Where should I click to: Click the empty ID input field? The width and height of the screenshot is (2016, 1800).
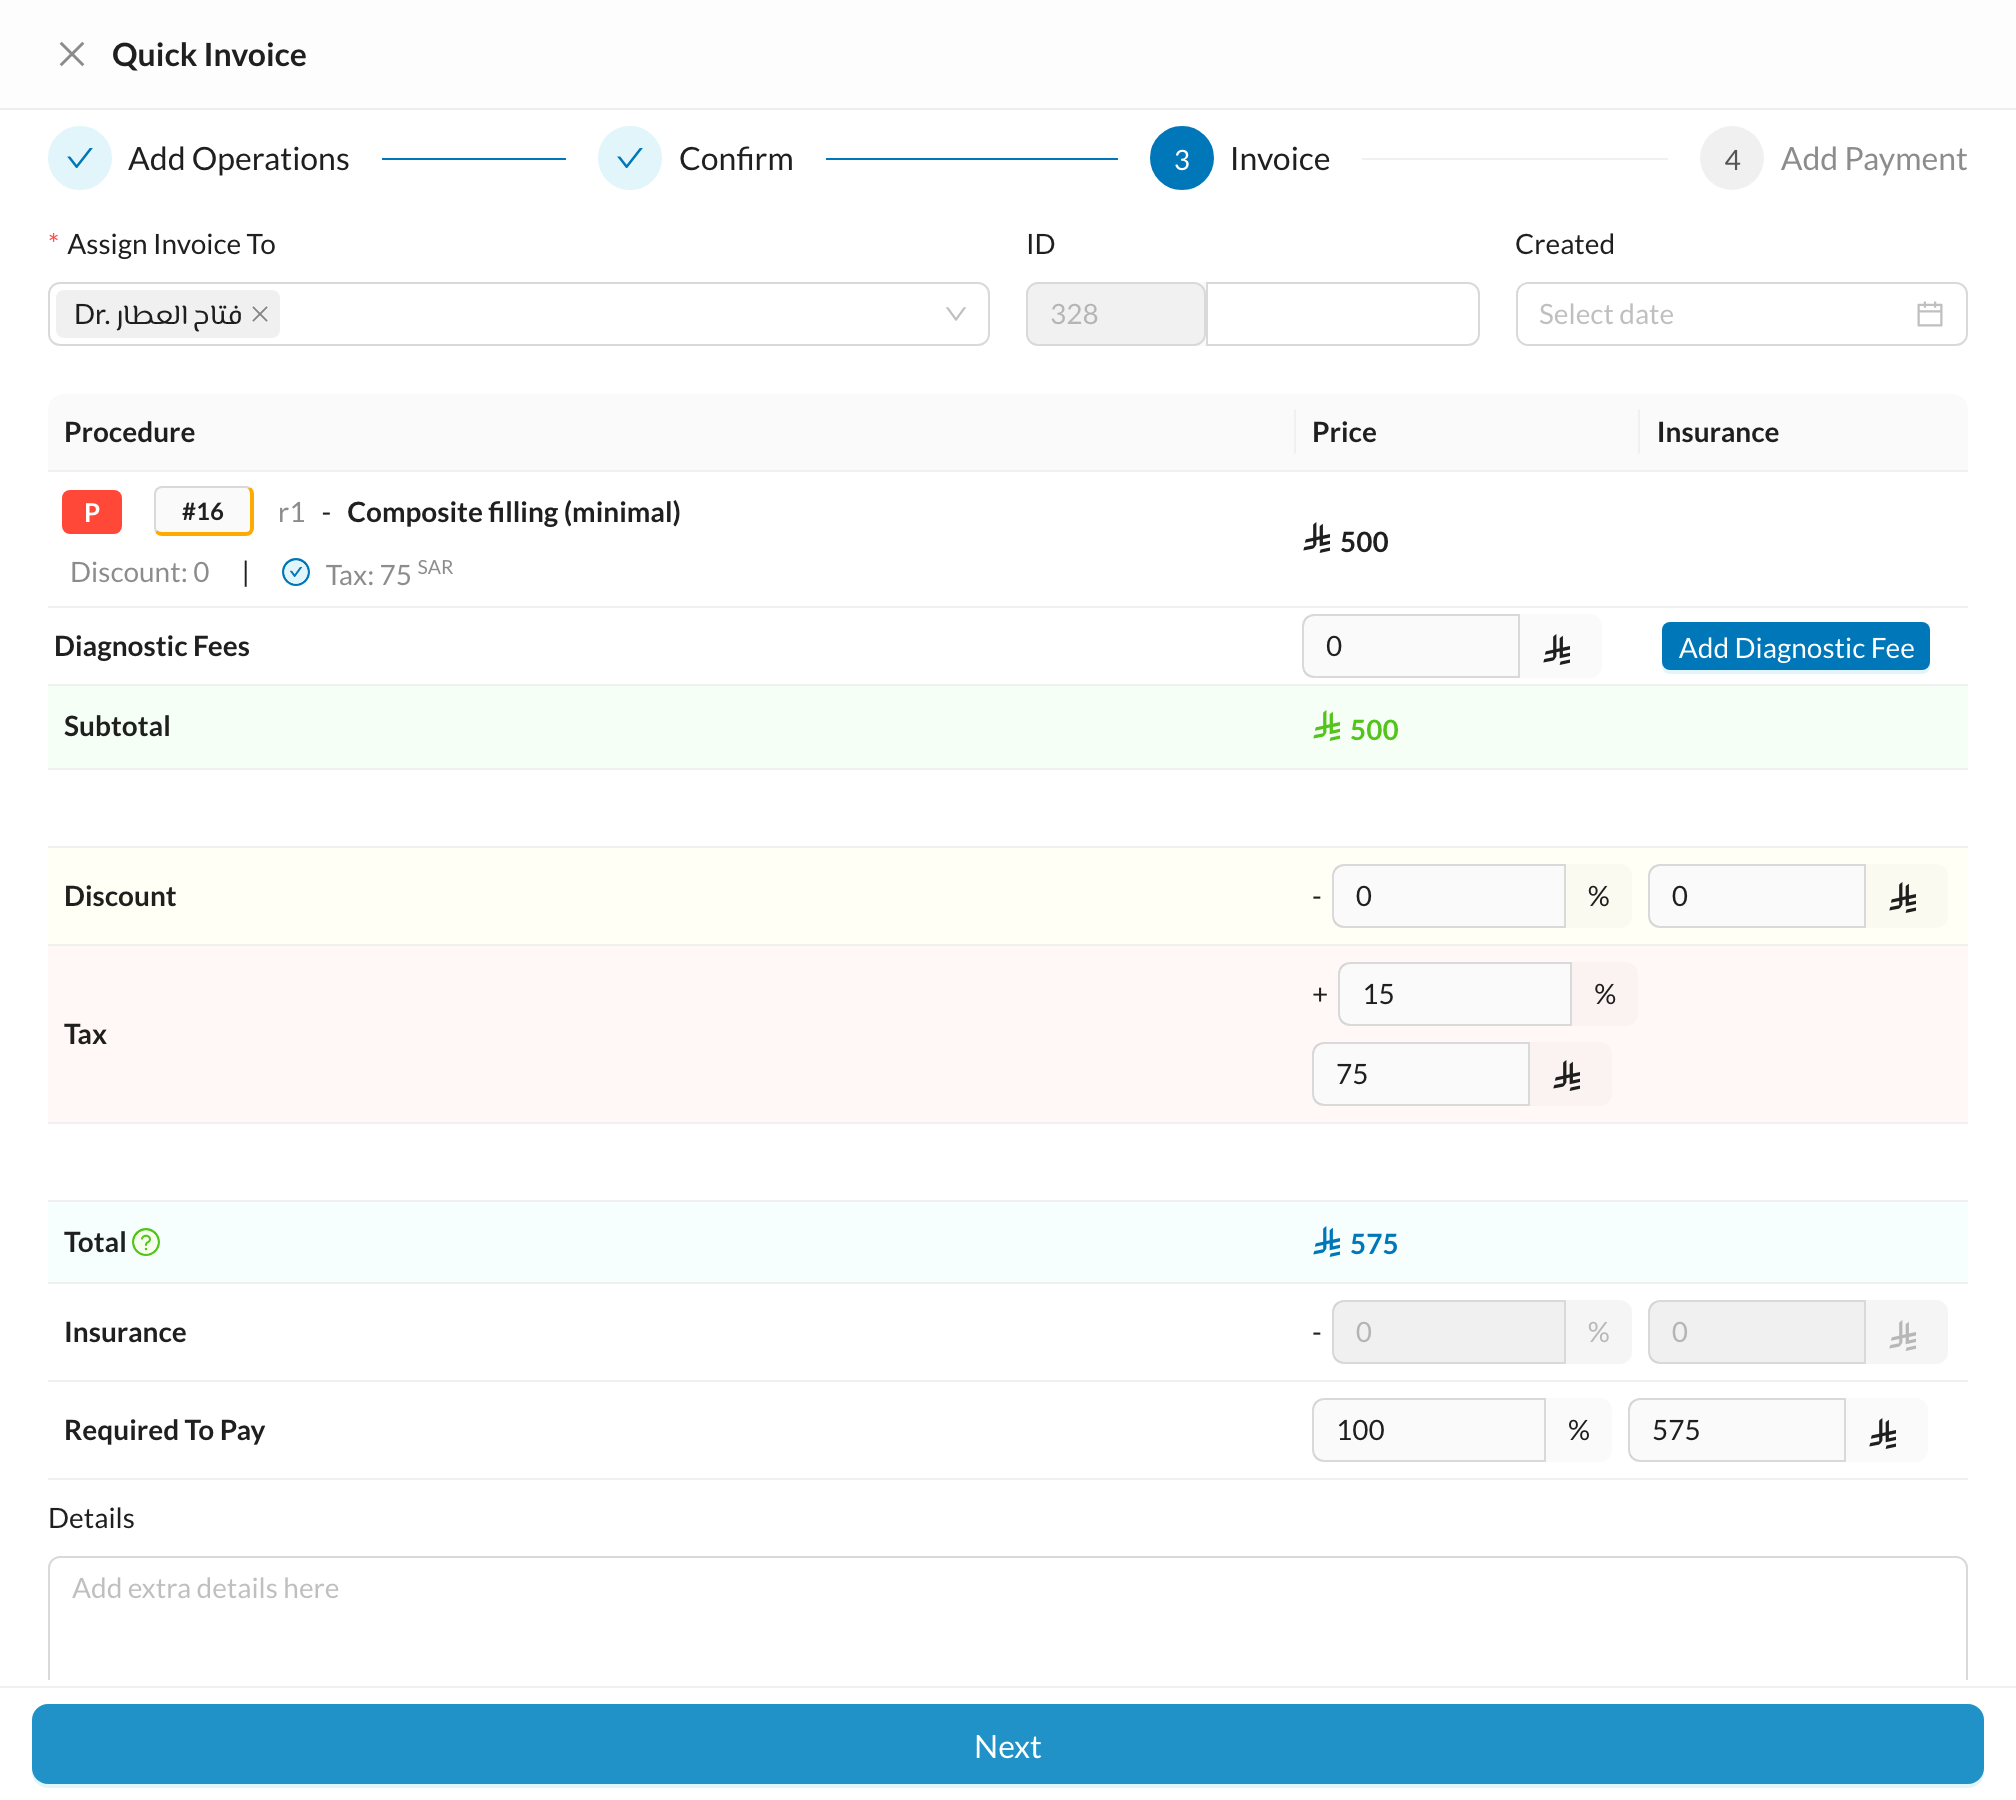1342,314
